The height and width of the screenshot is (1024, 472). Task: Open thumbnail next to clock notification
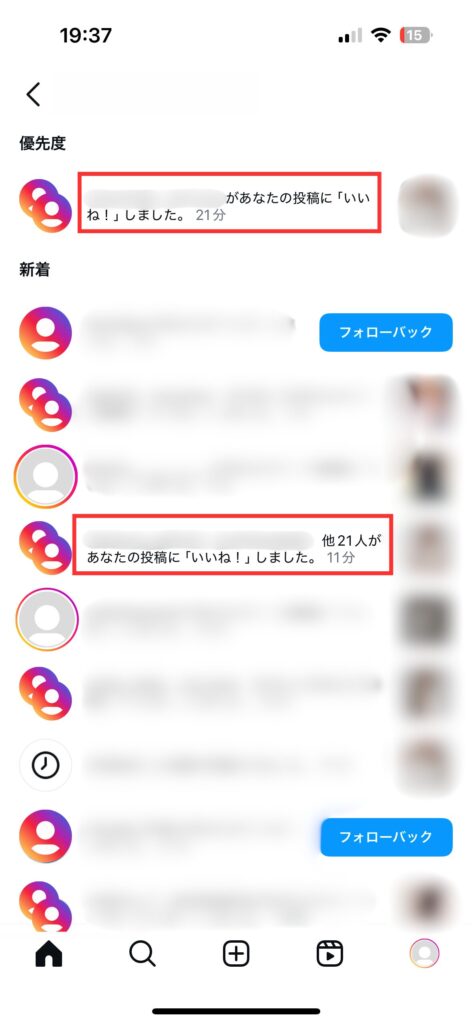click(x=428, y=764)
